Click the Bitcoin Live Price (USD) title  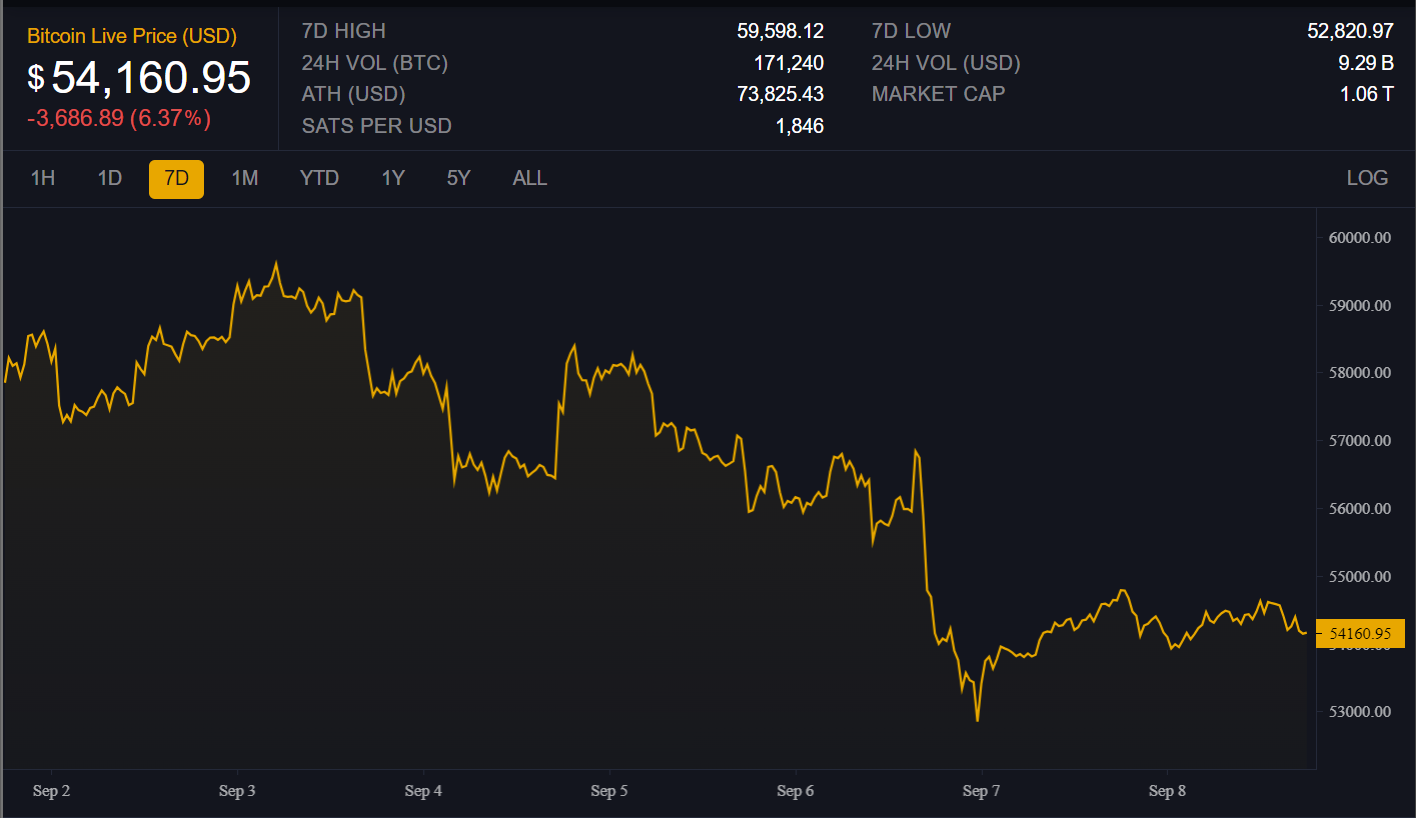pos(132,37)
